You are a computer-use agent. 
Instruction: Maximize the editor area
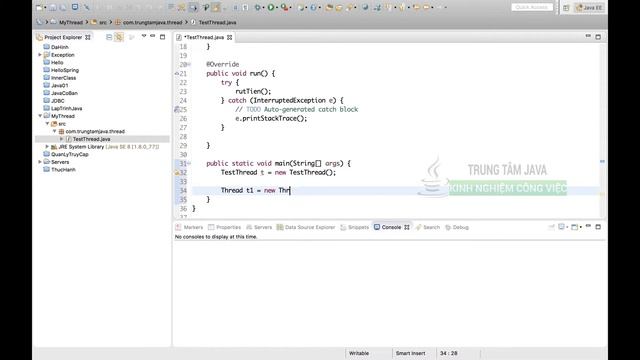(x=598, y=37)
